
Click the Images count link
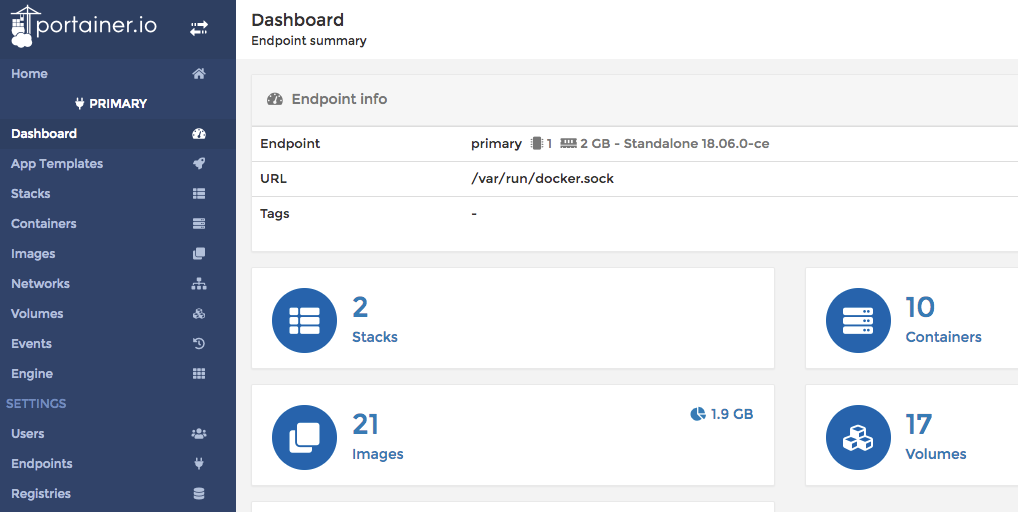[366, 425]
